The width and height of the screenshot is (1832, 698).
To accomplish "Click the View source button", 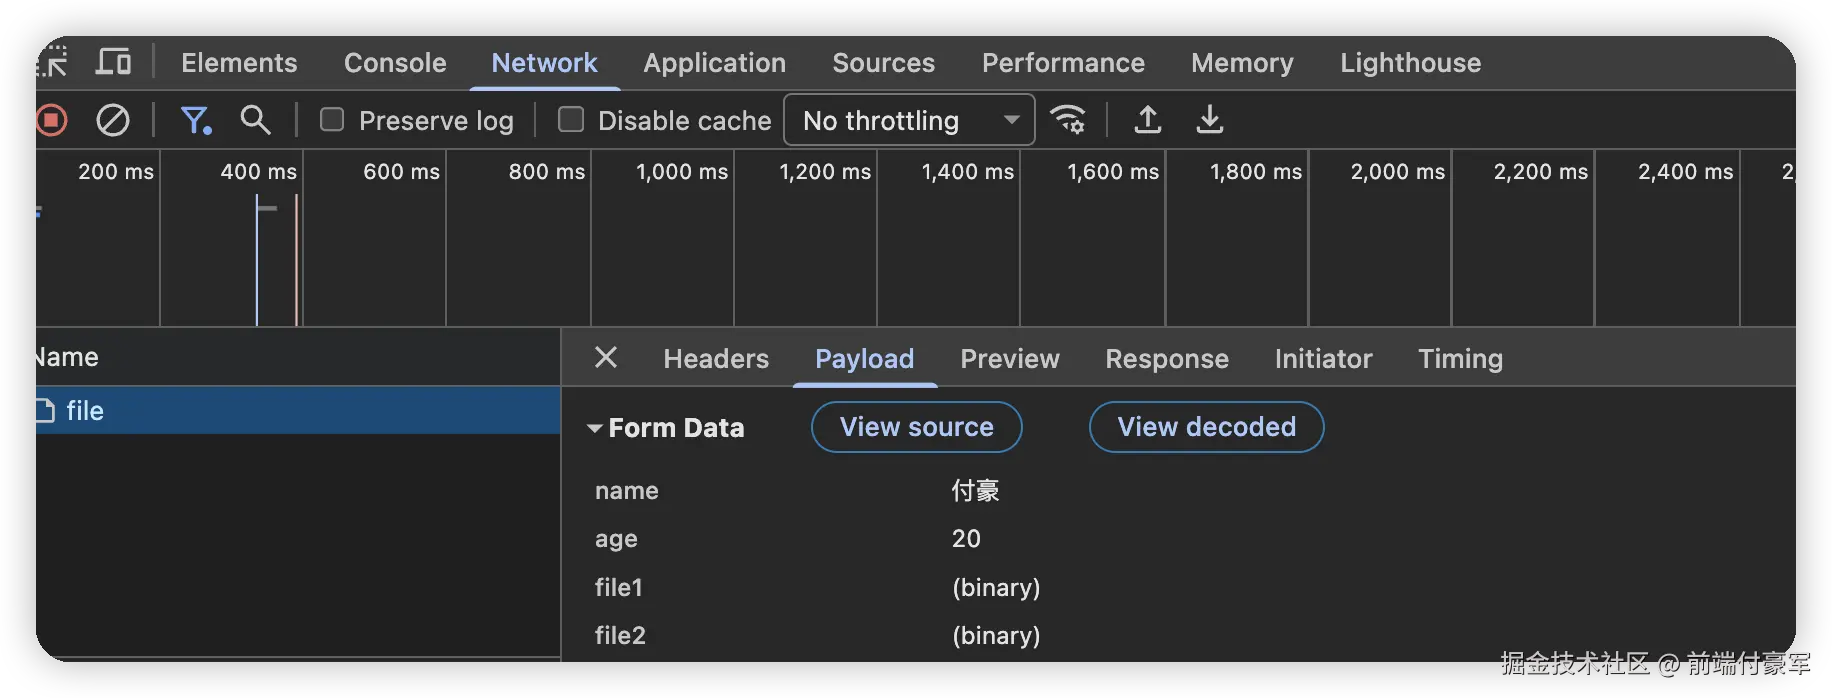I will click(x=916, y=427).
